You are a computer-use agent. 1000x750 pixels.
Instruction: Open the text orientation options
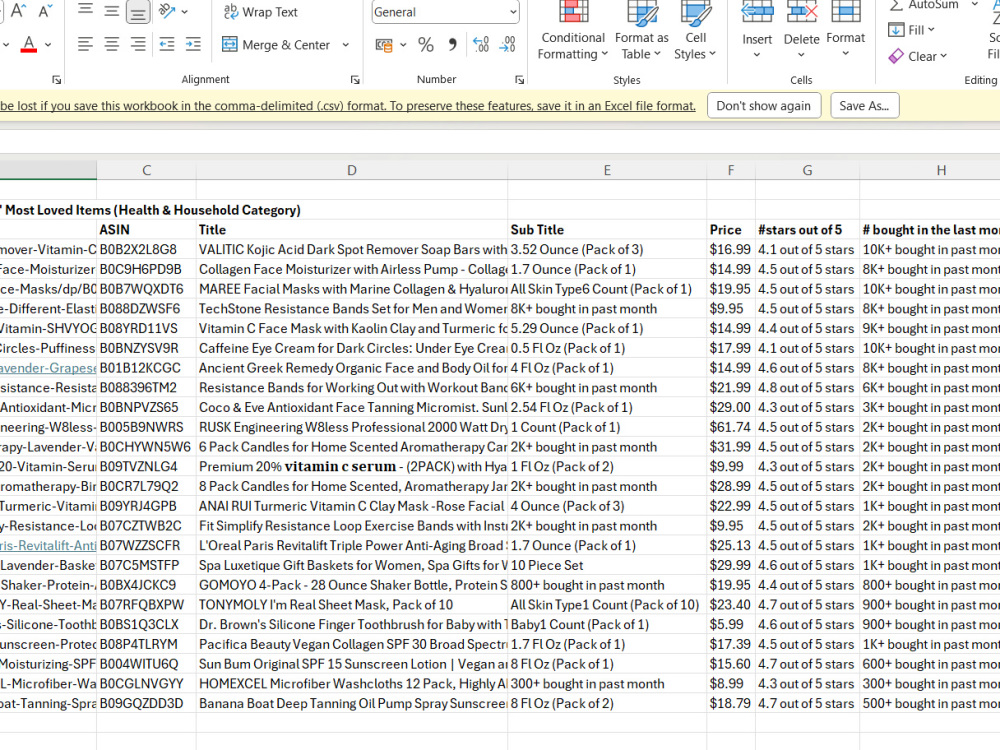click(168, 11)
